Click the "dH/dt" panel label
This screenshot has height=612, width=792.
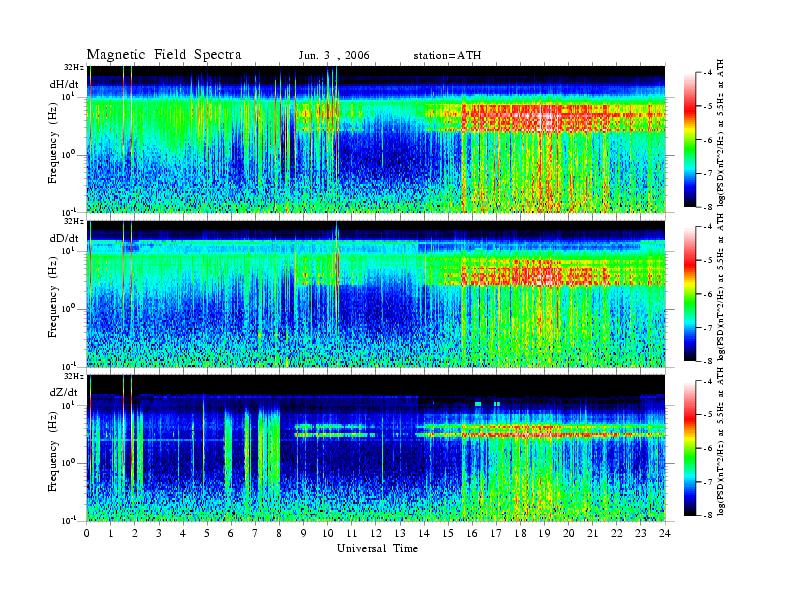pyautogui.click(x=64, y=84)
